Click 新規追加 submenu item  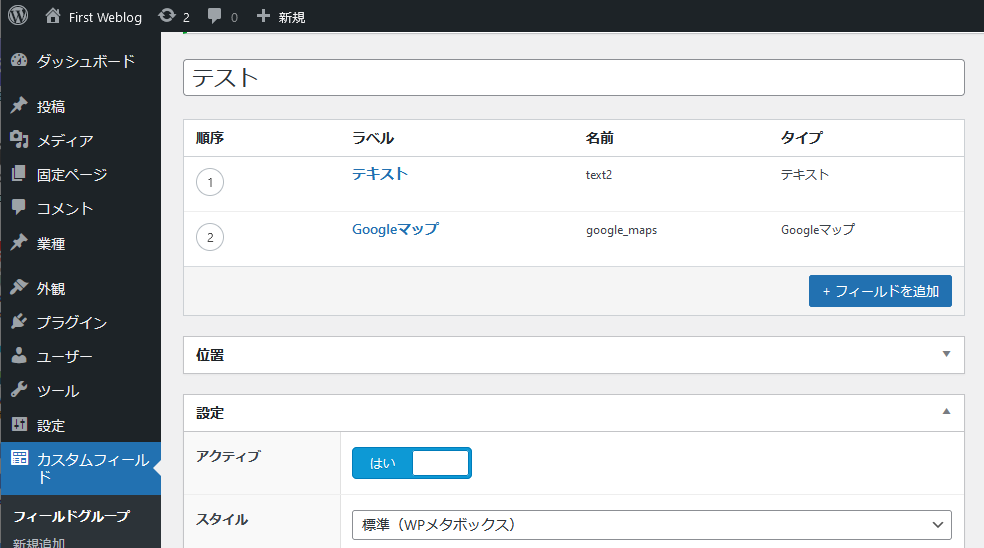39,542
